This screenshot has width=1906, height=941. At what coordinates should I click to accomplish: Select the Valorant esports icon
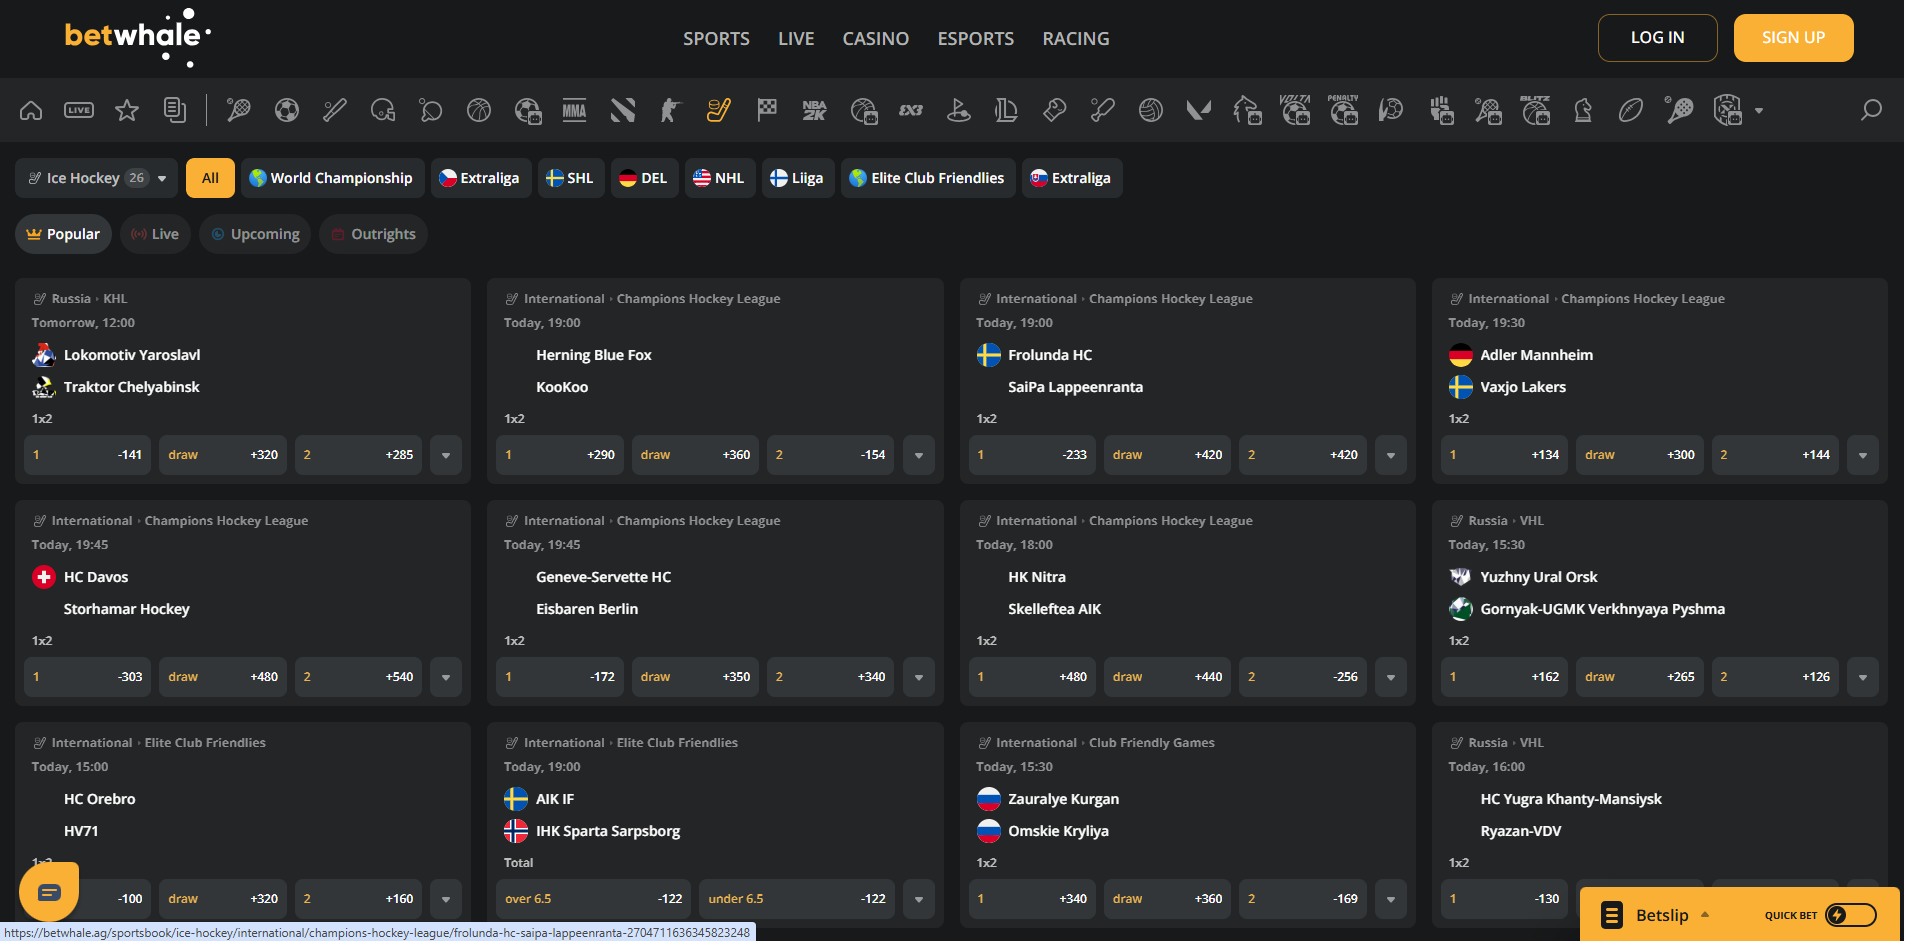coord(1199,110)
